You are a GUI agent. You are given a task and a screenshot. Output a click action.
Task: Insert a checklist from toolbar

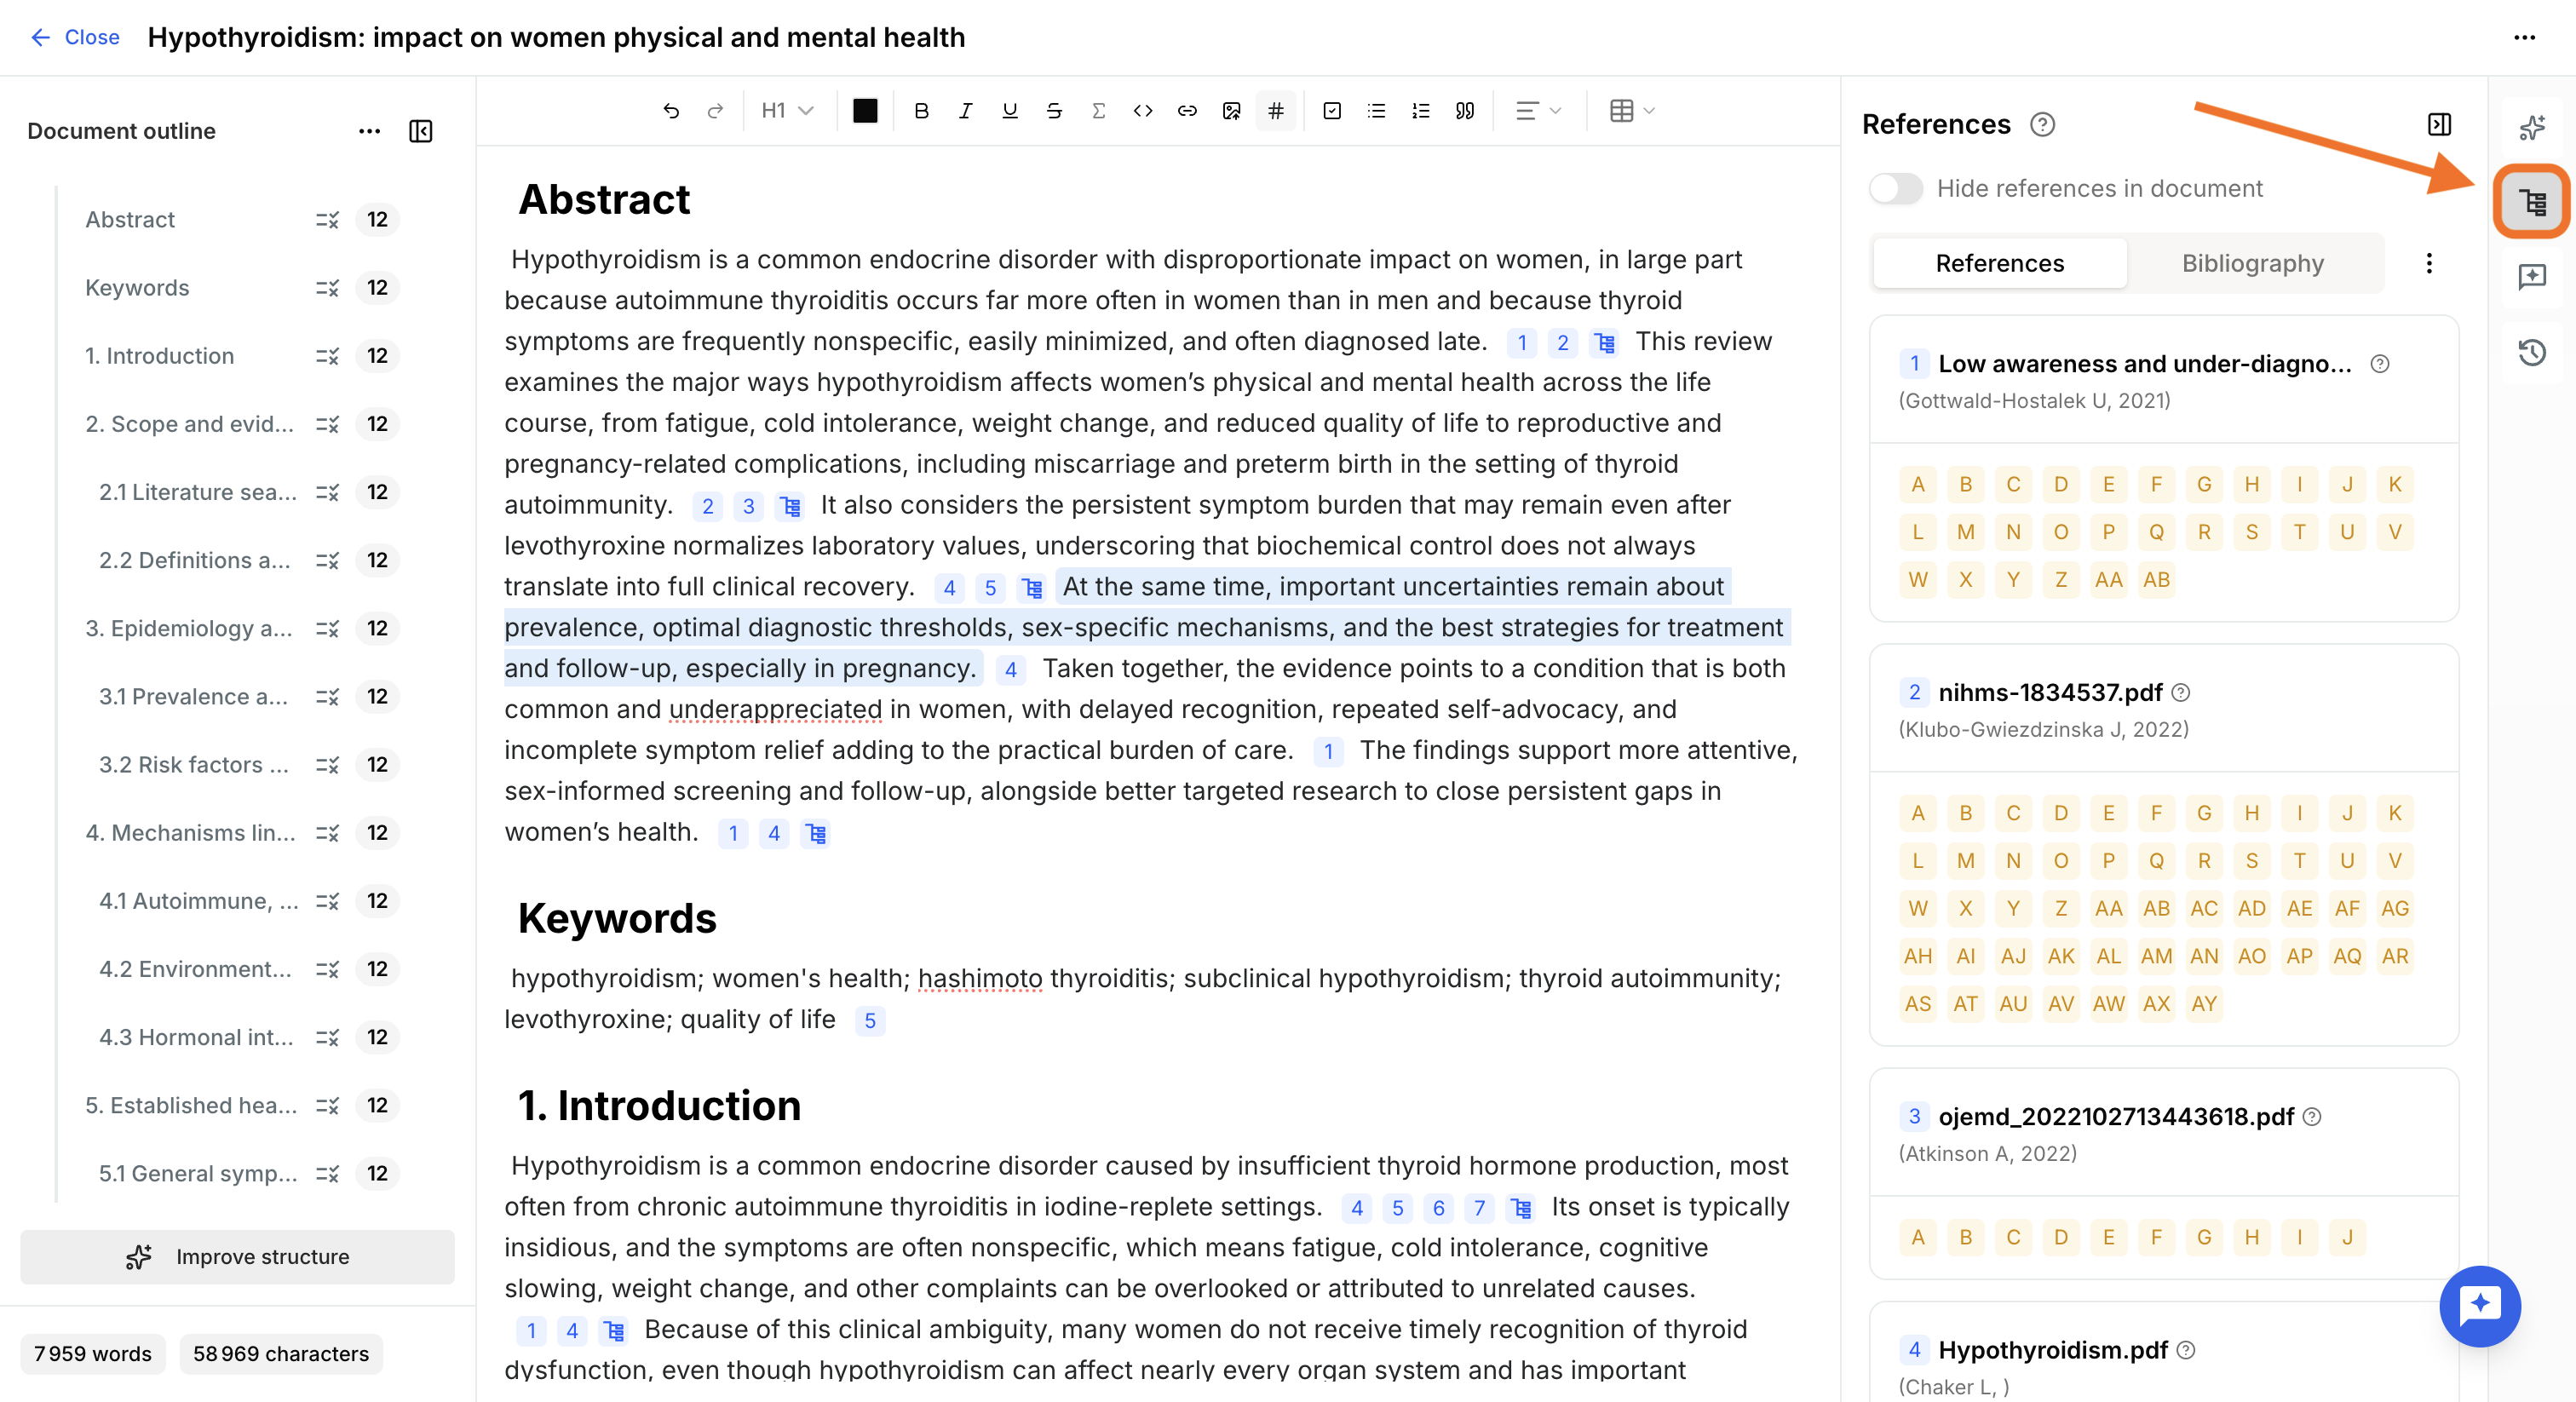[x=1332, y=111]
